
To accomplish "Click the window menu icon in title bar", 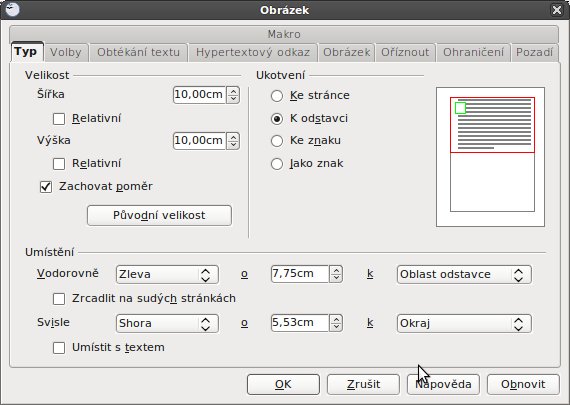I will point(12,9).
